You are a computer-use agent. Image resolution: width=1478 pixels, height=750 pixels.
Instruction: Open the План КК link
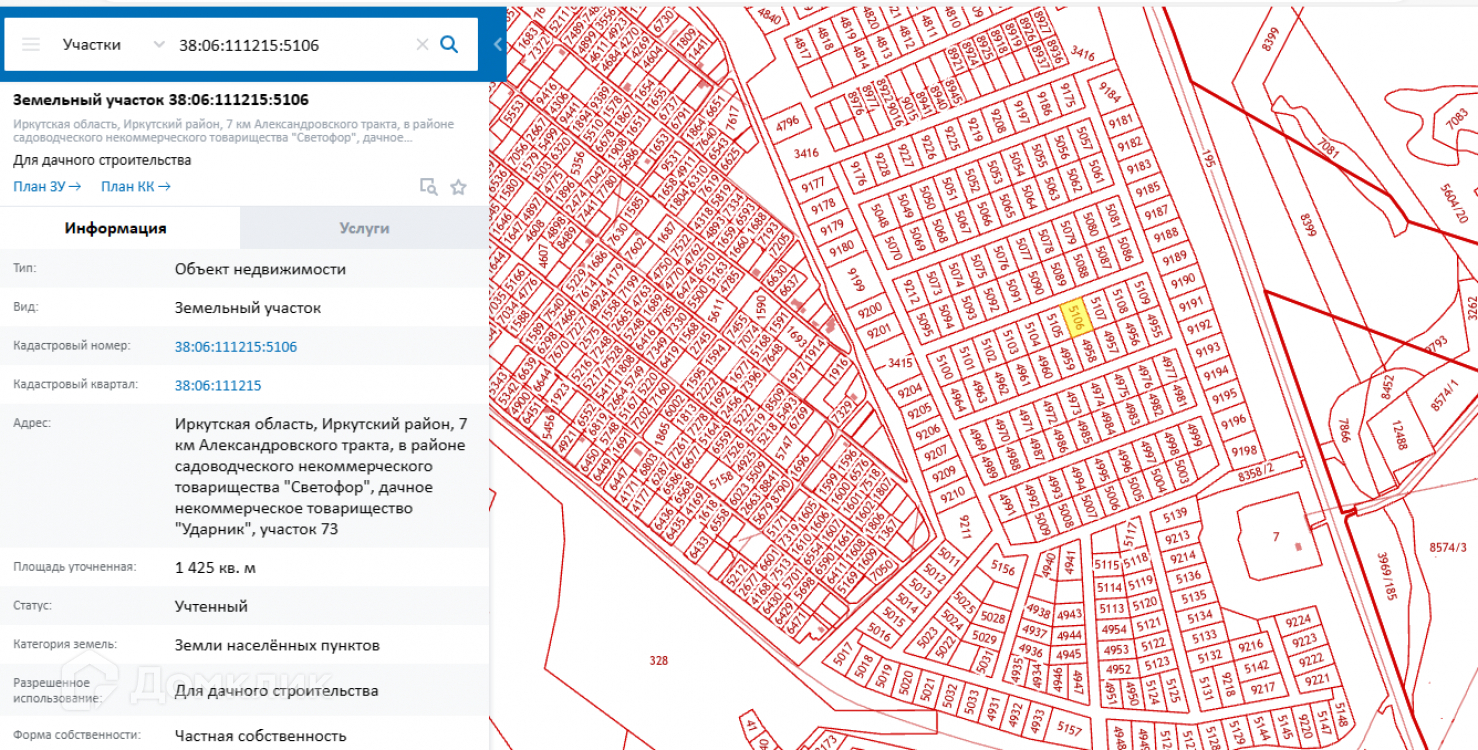click(135, 186)
